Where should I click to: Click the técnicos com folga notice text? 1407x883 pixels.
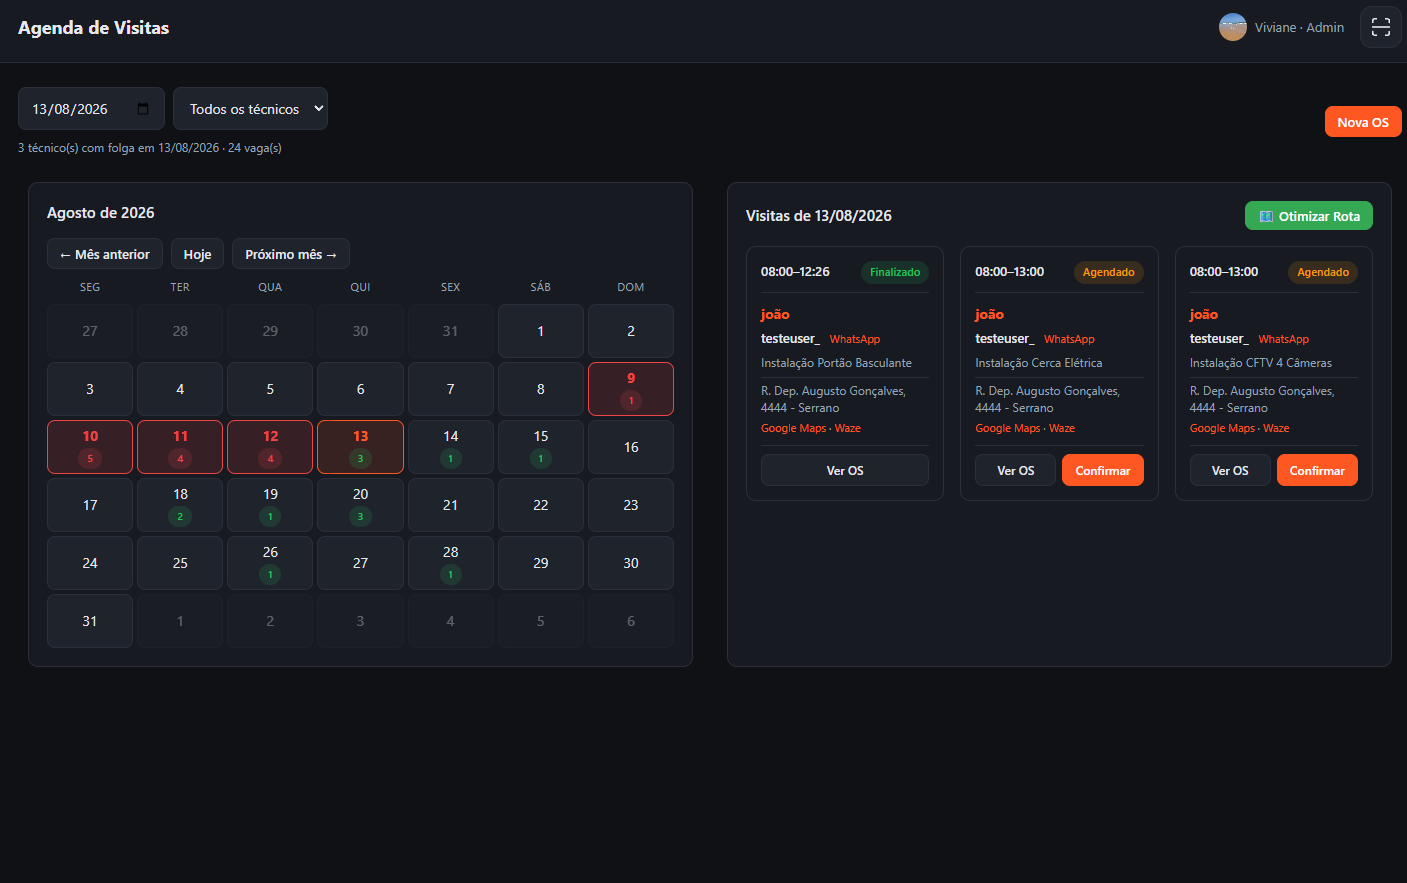[150, 148]
